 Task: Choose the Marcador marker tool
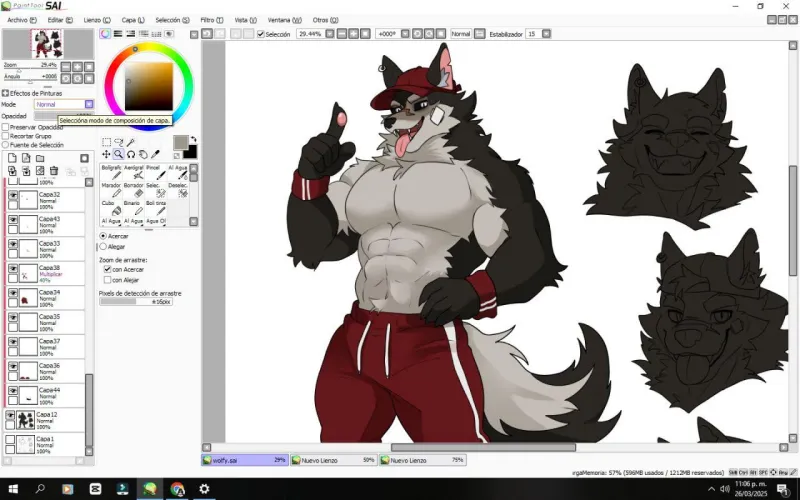click(111, 190)
